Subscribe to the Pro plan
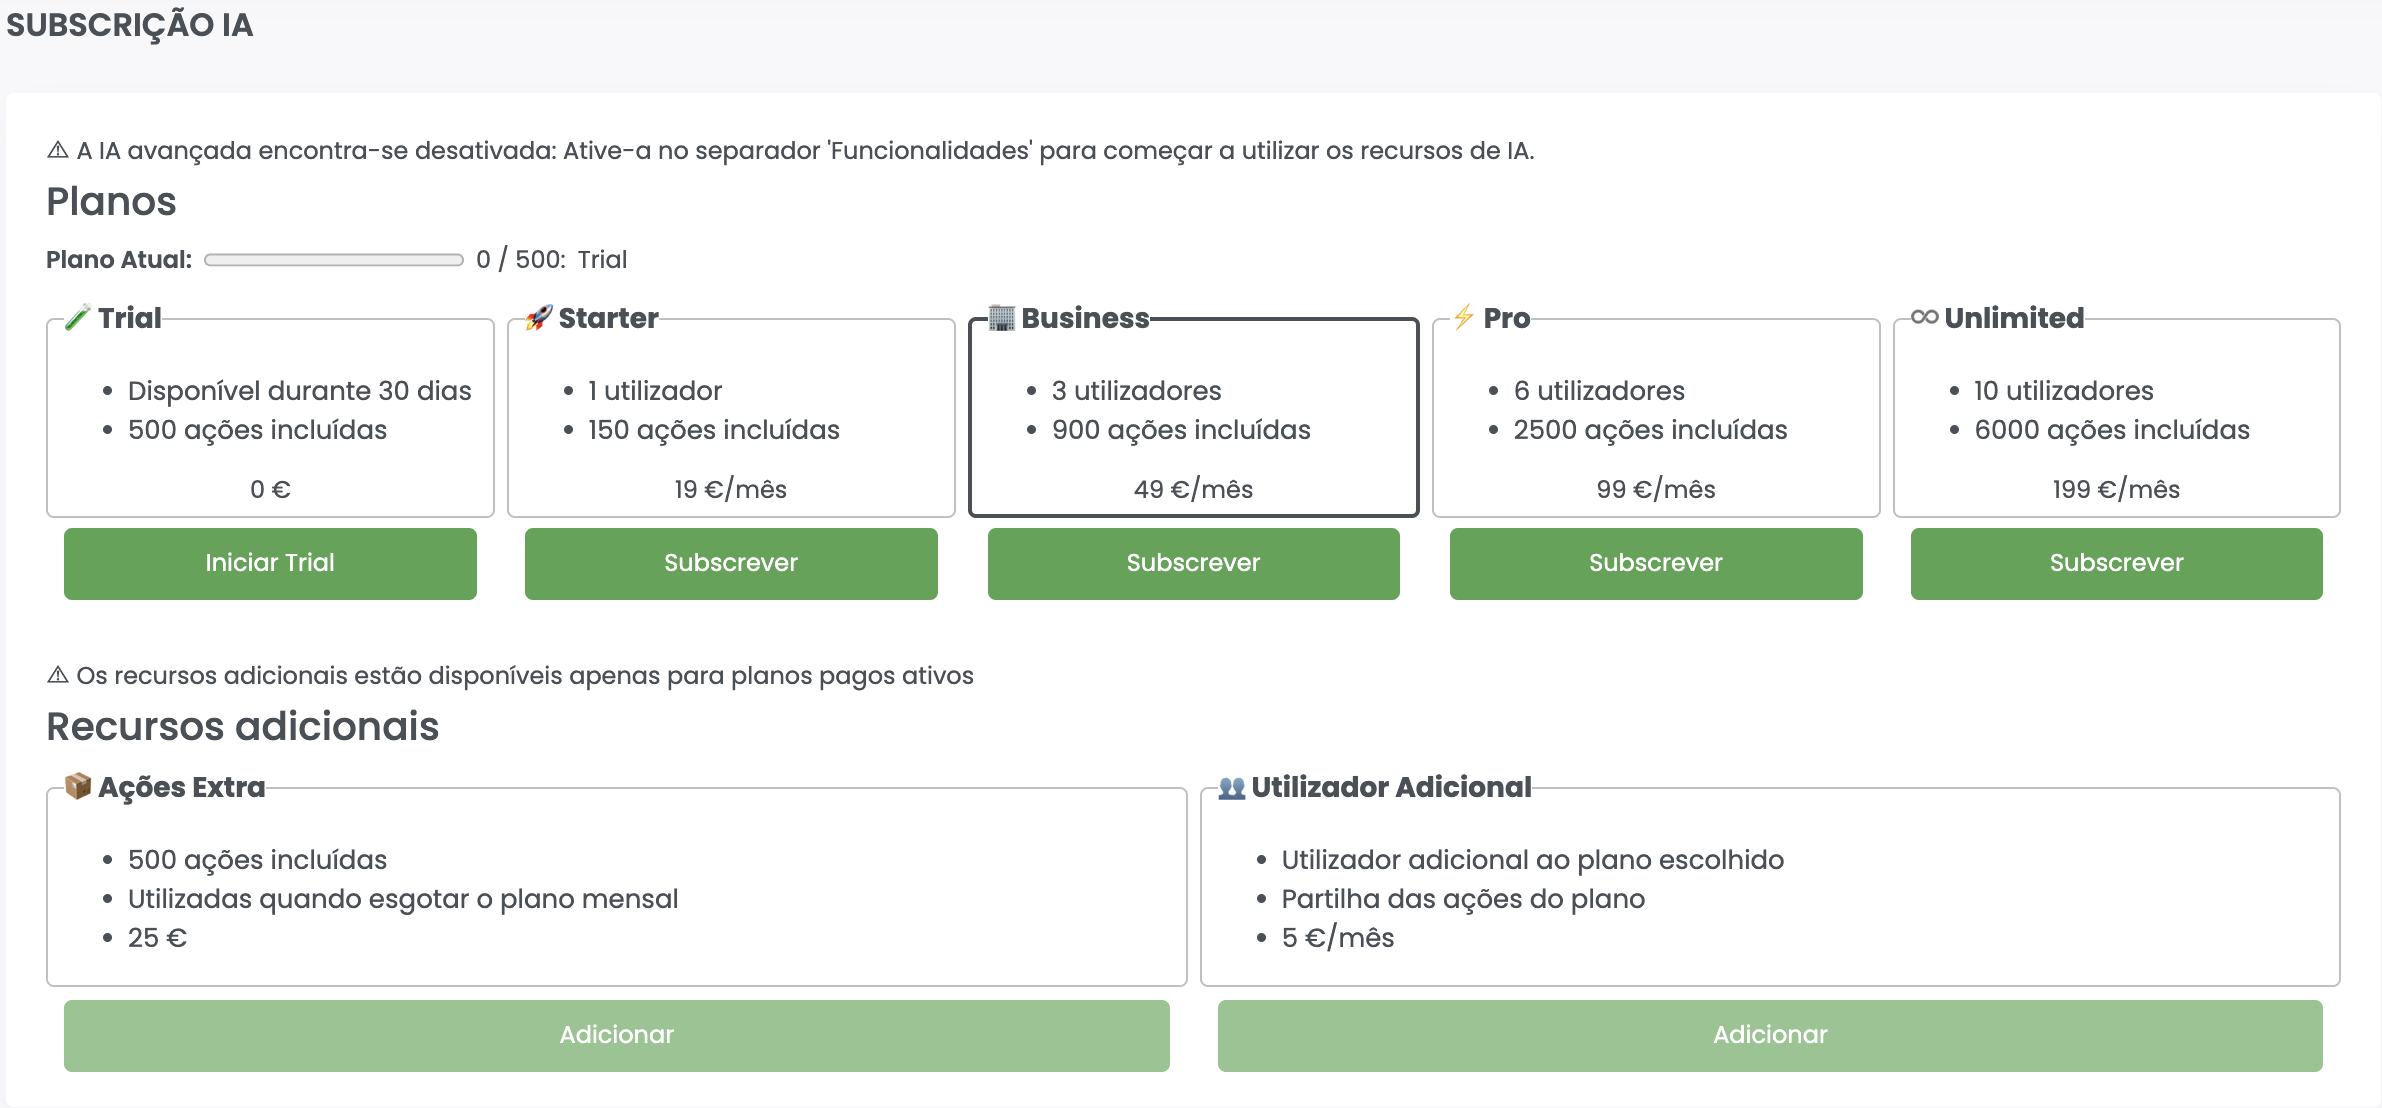The image size is (2382, 1108). click(x=1655, y=563)
